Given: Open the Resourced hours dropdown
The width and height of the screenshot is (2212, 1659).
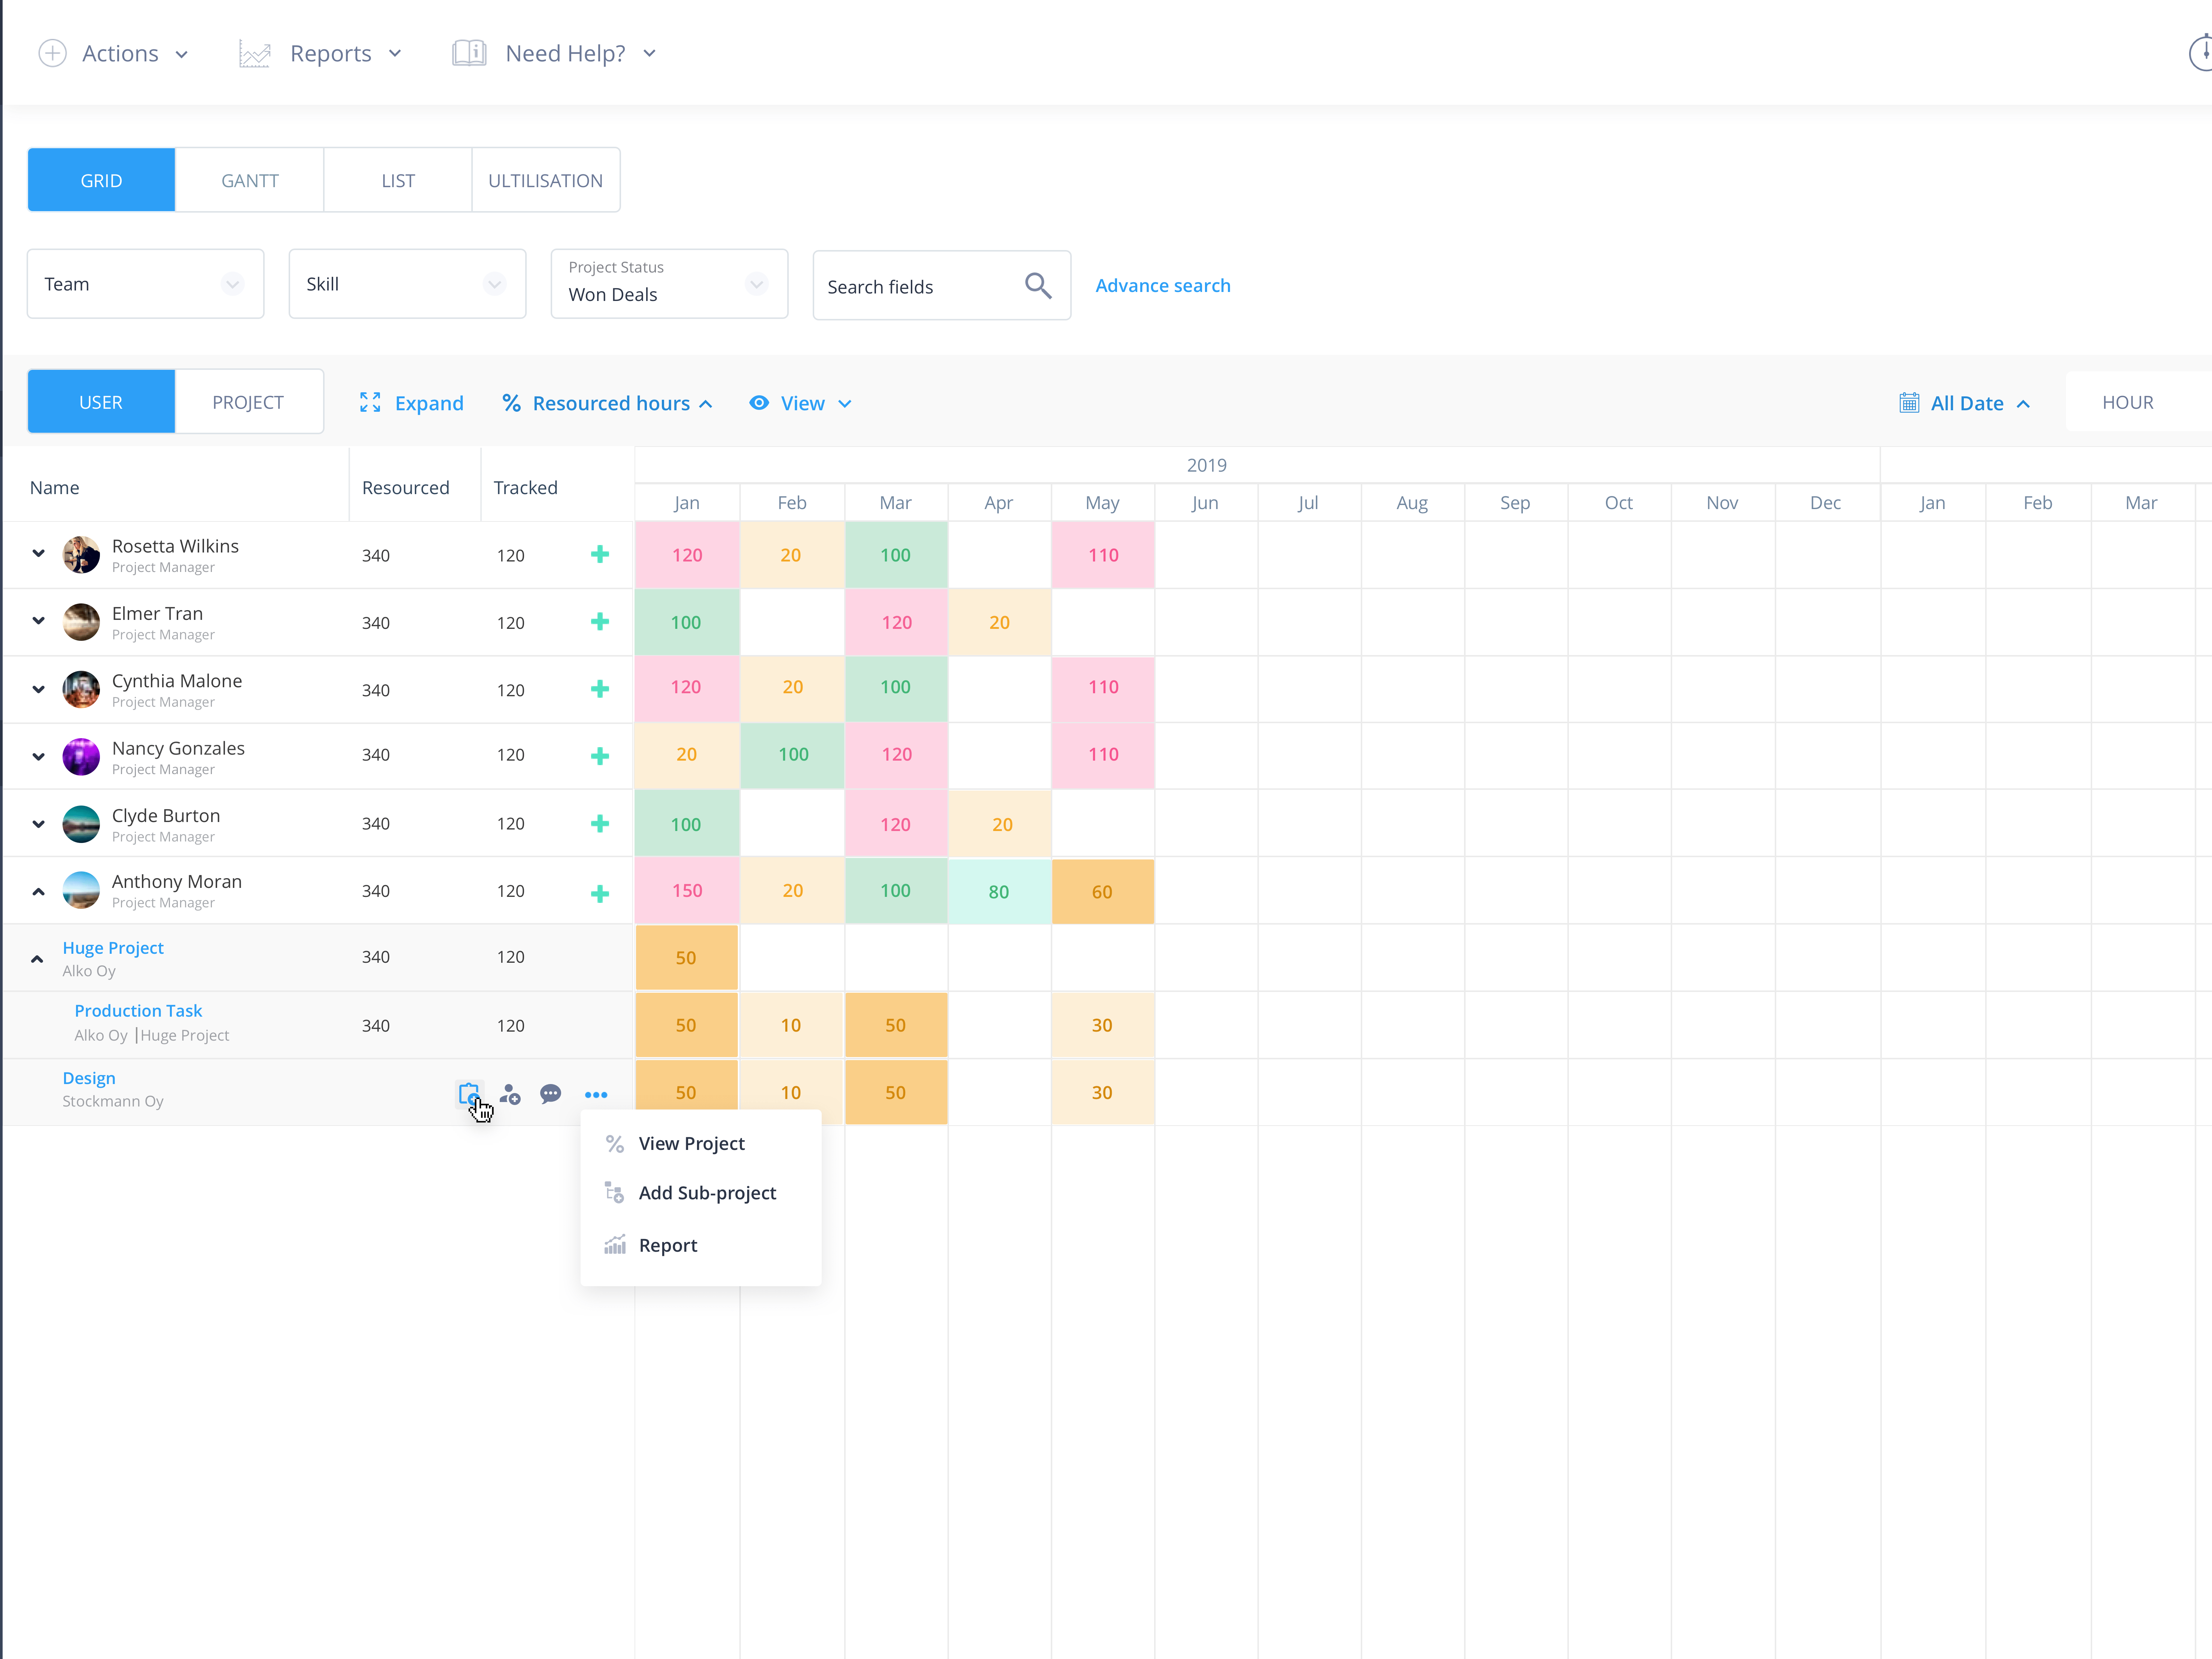Looking at the screenshot, I should coord(608,403).
